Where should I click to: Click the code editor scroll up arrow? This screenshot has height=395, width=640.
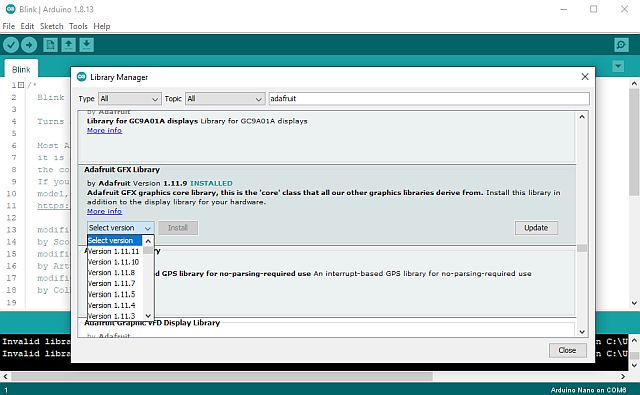point(634,84)
